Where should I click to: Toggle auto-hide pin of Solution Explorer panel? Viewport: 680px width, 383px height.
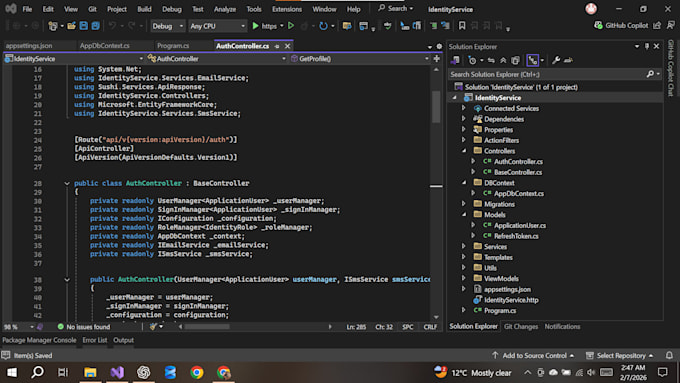click(x=647, y=46)
